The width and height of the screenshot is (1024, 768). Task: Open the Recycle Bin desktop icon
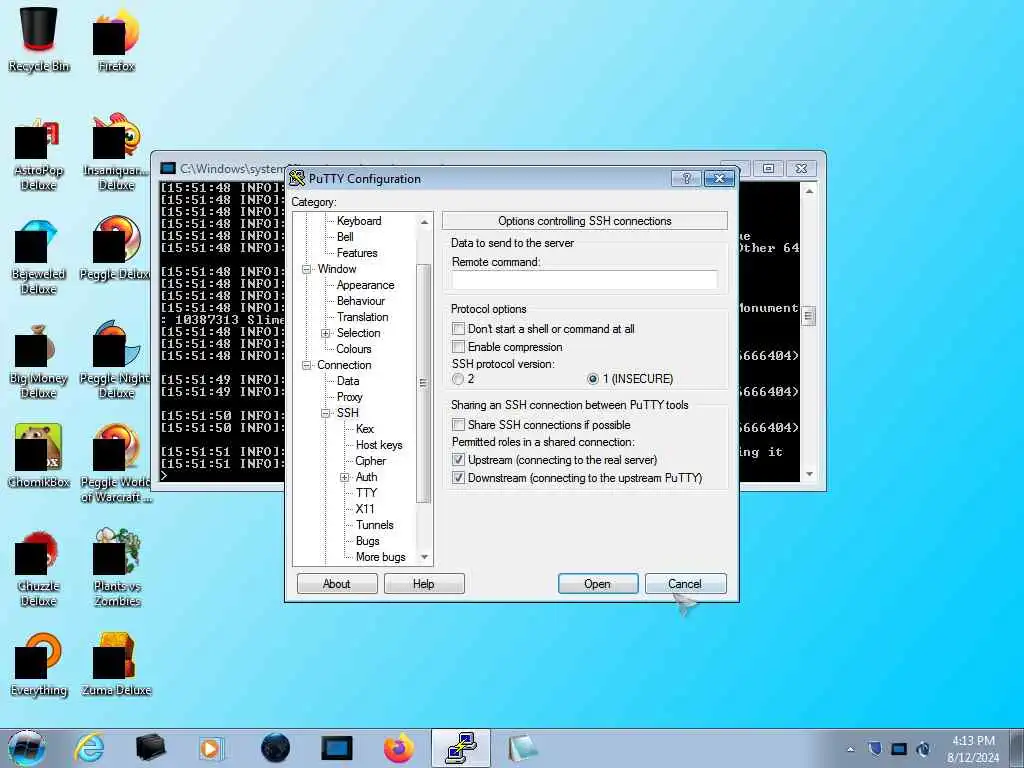(39, 37)
